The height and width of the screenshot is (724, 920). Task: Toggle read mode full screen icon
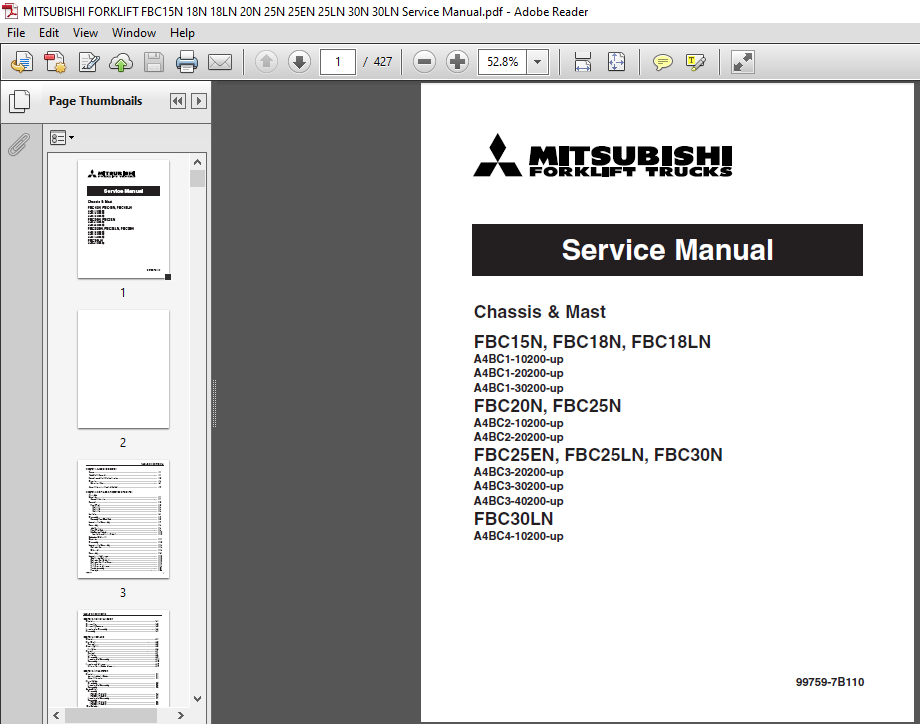pos(742,62)
